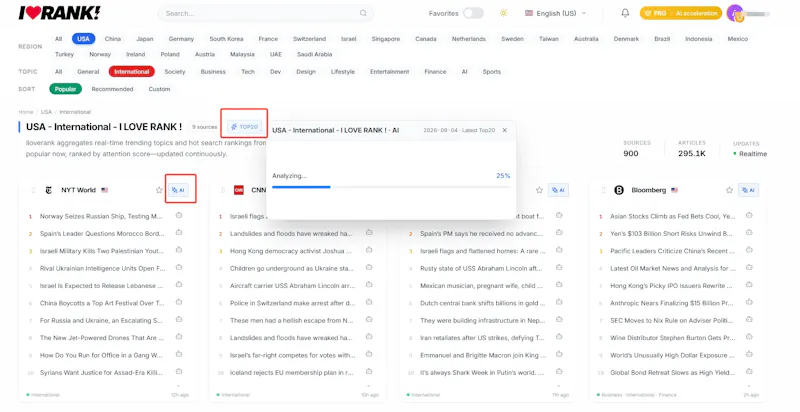This screenshot has width=800, height=412.
Task: Click icon beside Anthropic Nears Finalizing headline
Action: [749, 302]
